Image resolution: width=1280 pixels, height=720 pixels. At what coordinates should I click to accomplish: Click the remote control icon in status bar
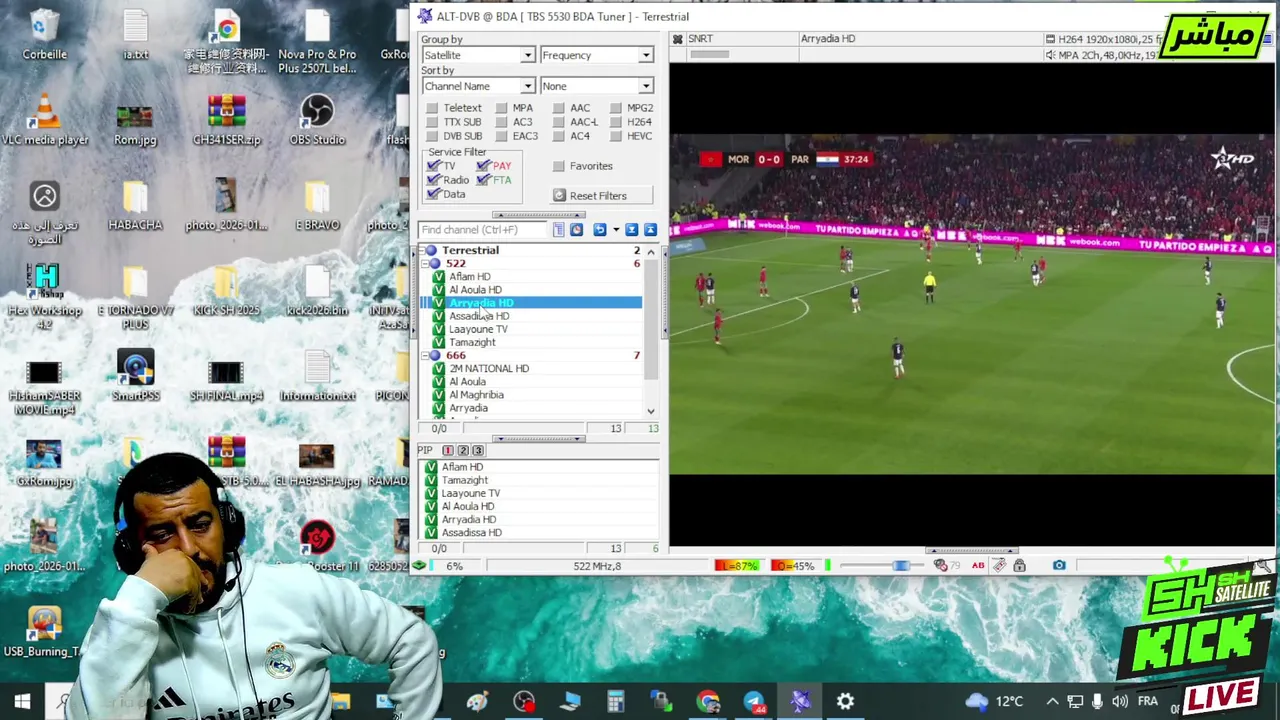(x=999, y=566)
